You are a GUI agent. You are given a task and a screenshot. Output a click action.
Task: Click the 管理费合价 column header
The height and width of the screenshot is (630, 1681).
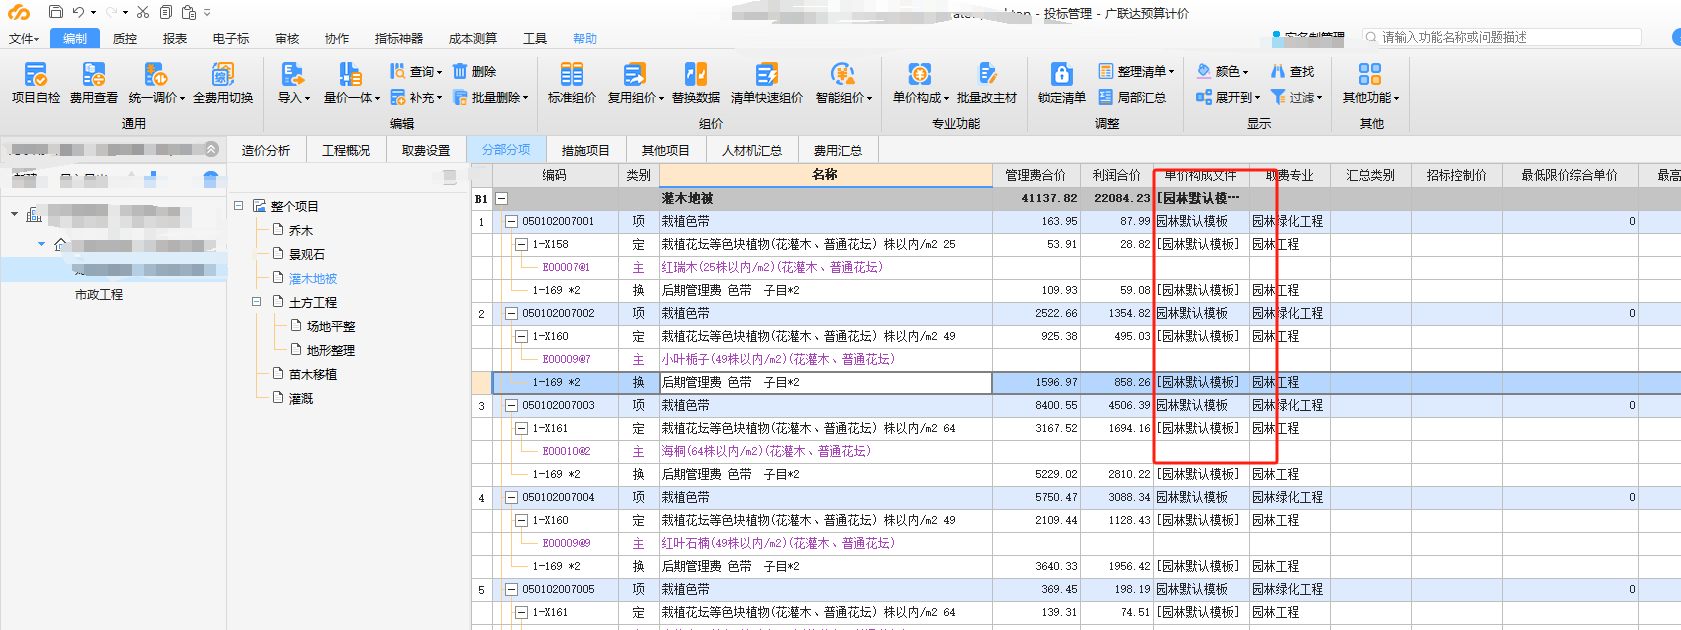click(x=1036, y=175)
